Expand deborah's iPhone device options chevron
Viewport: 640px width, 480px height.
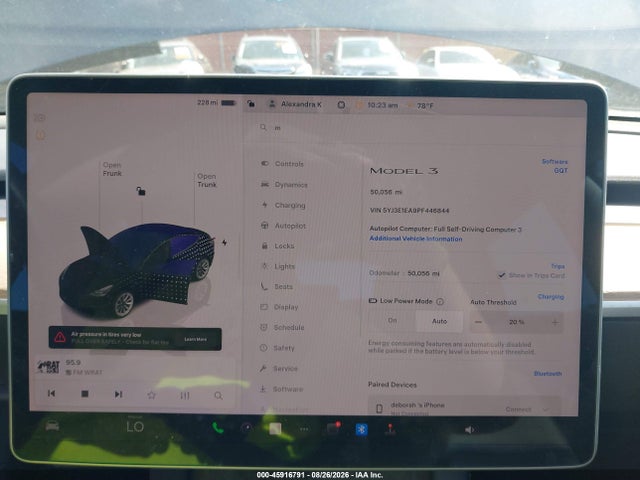(547, 409)
